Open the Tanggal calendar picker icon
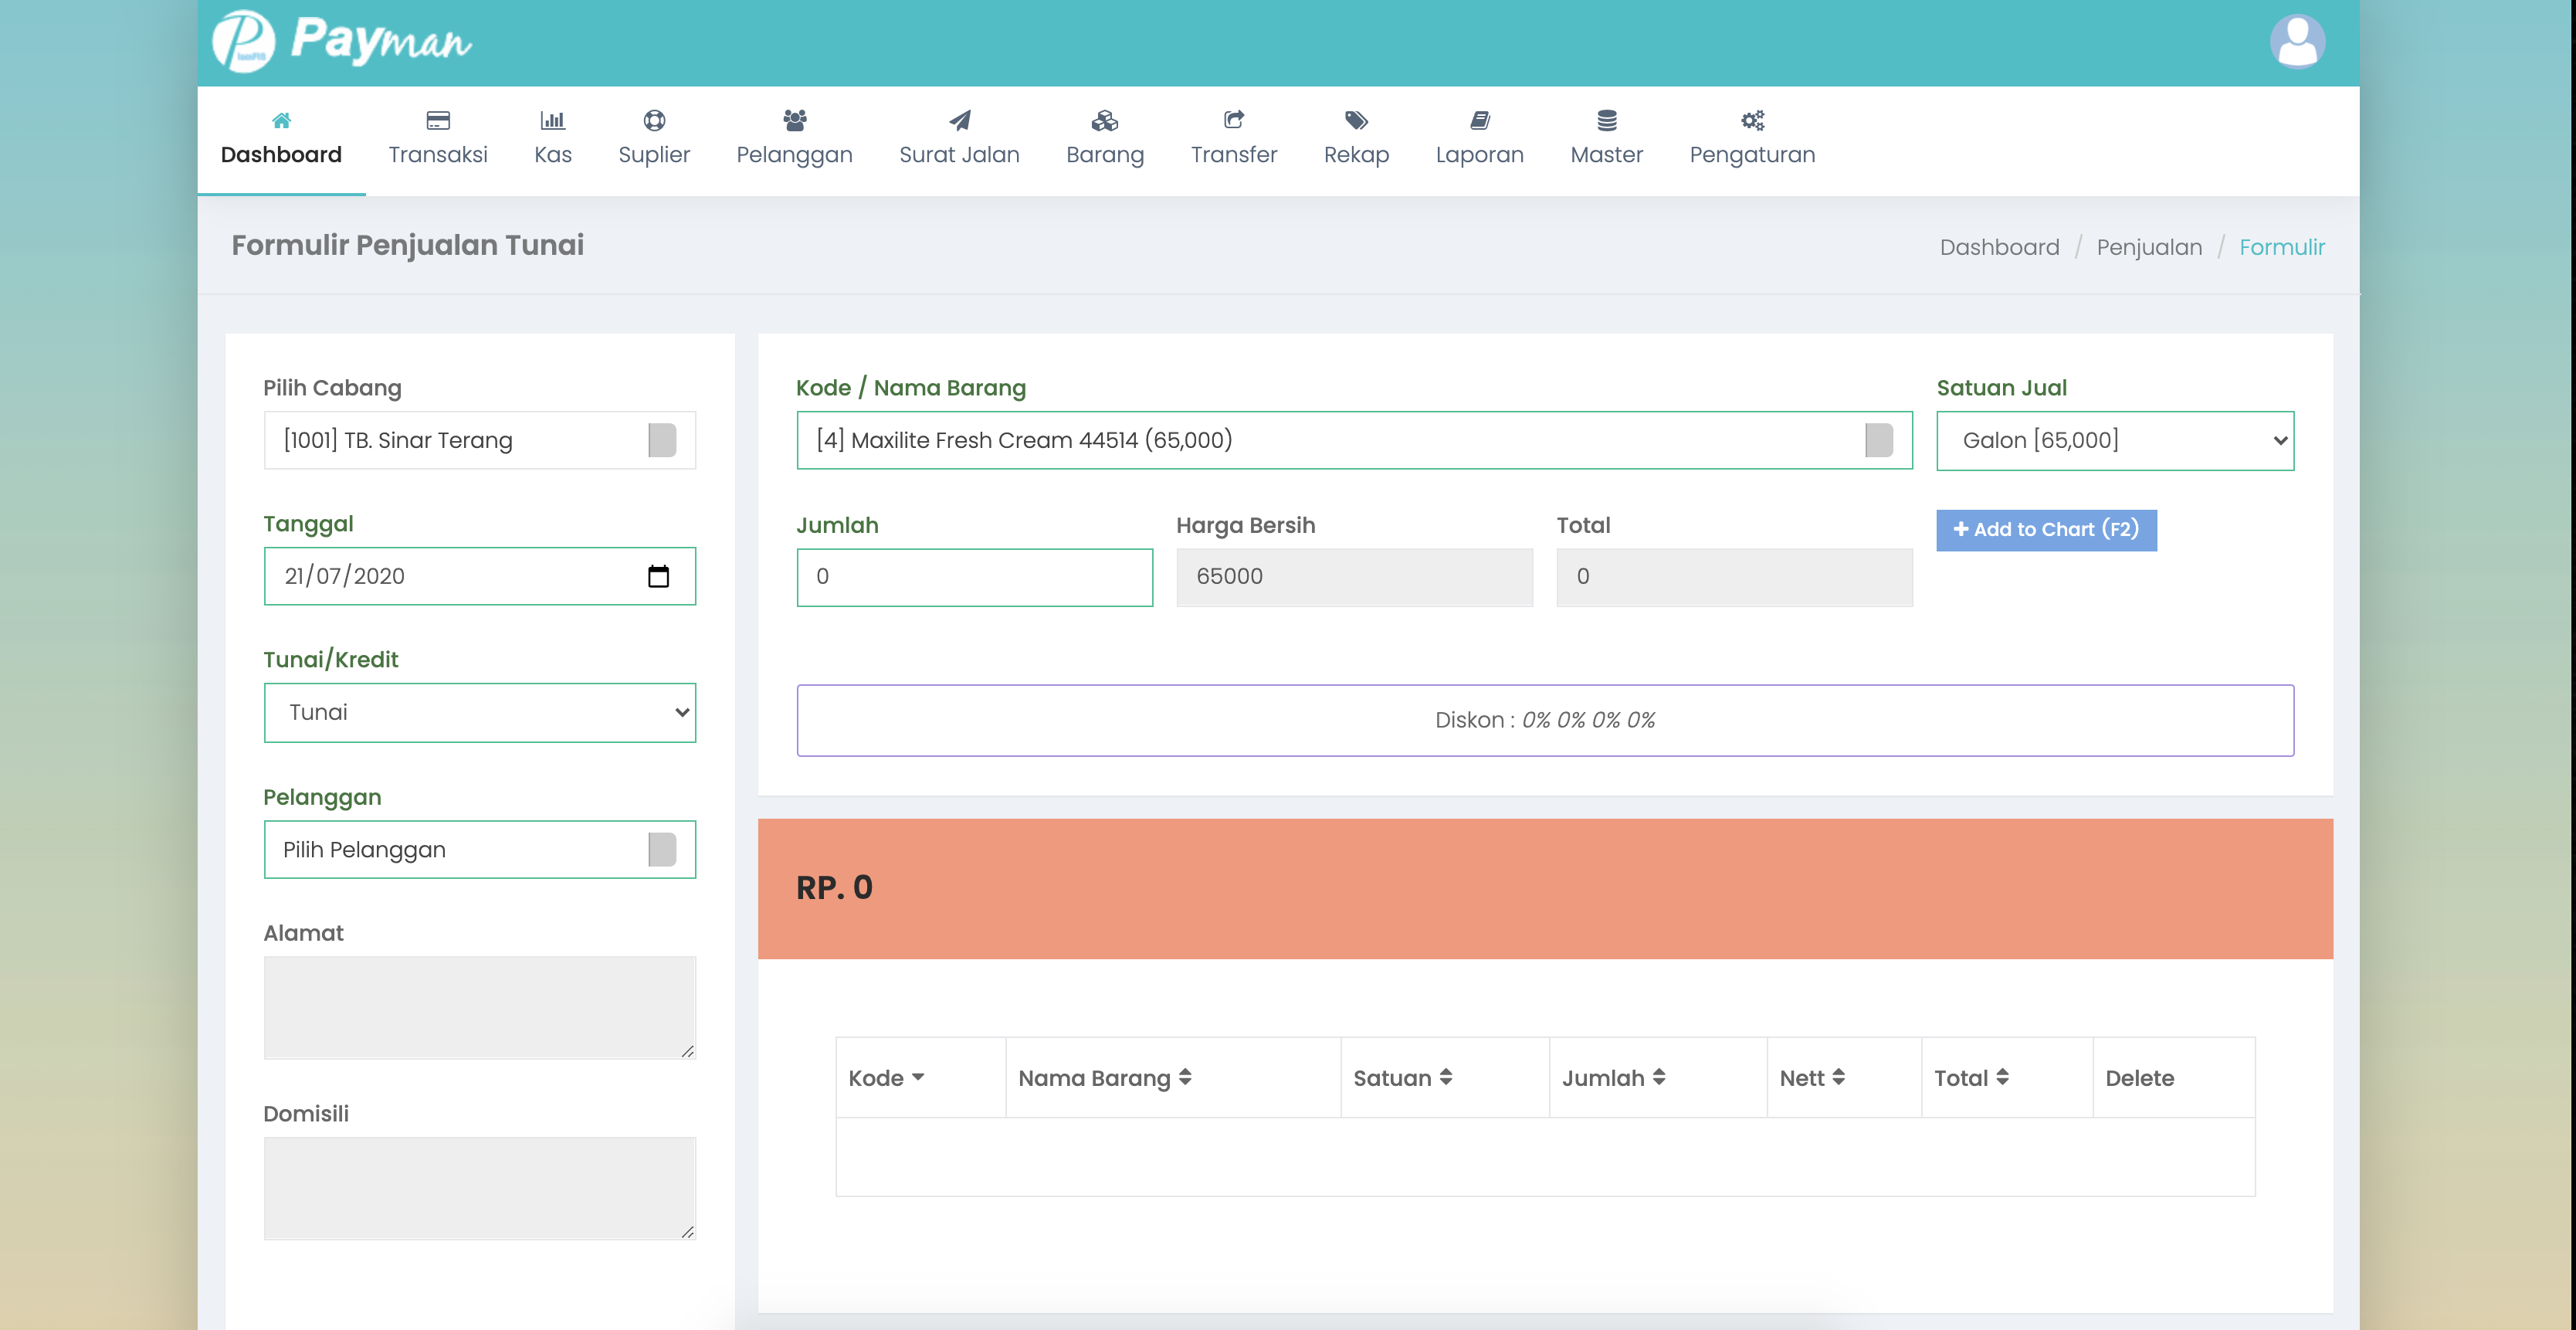2576x1330 pixels. point(658,576)
